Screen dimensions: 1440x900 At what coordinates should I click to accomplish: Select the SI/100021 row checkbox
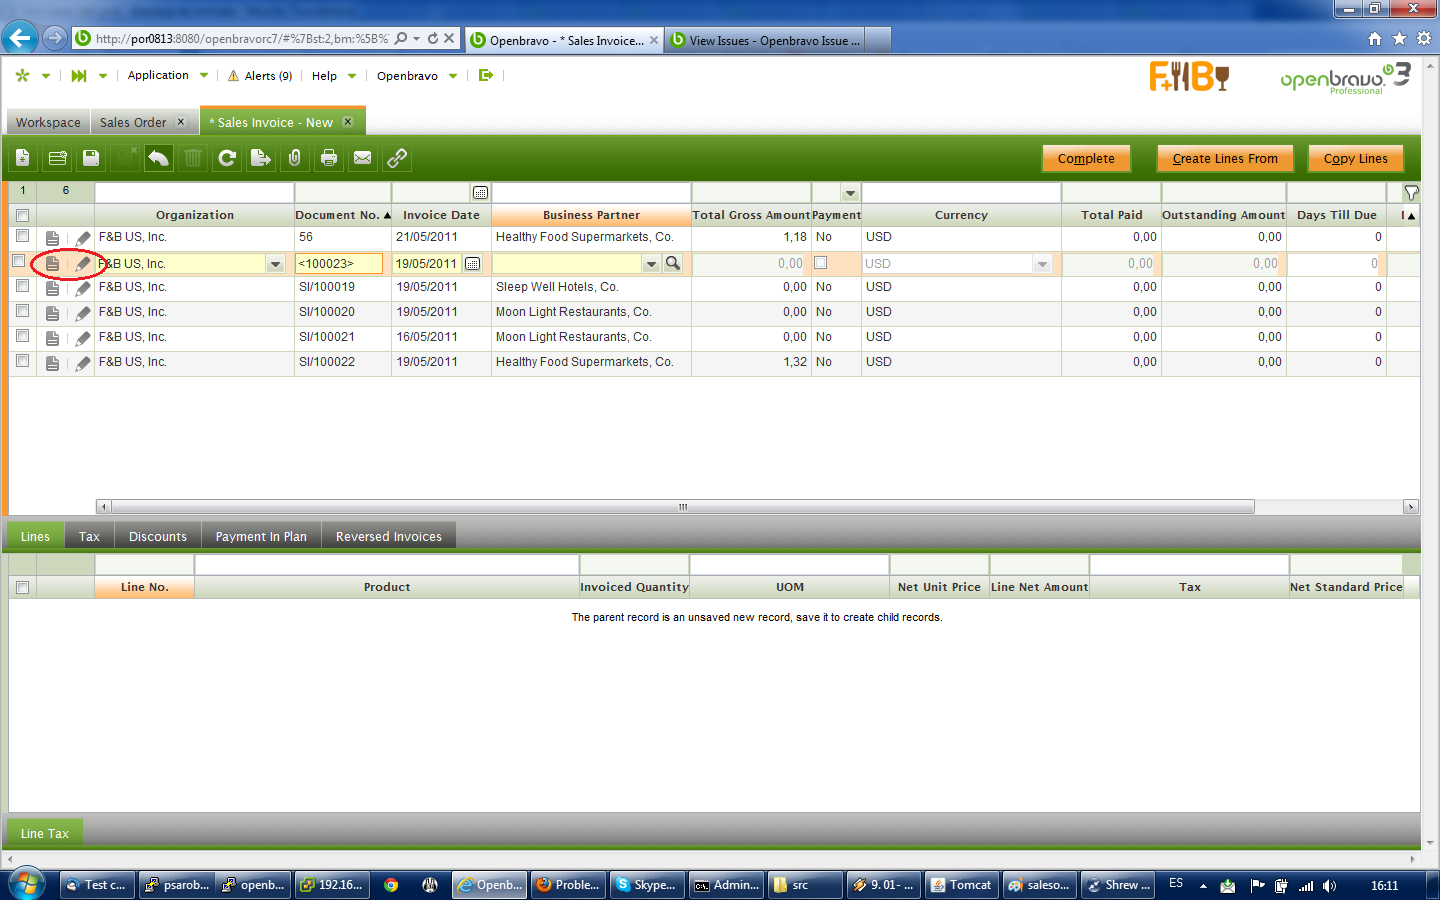[23, 336]
